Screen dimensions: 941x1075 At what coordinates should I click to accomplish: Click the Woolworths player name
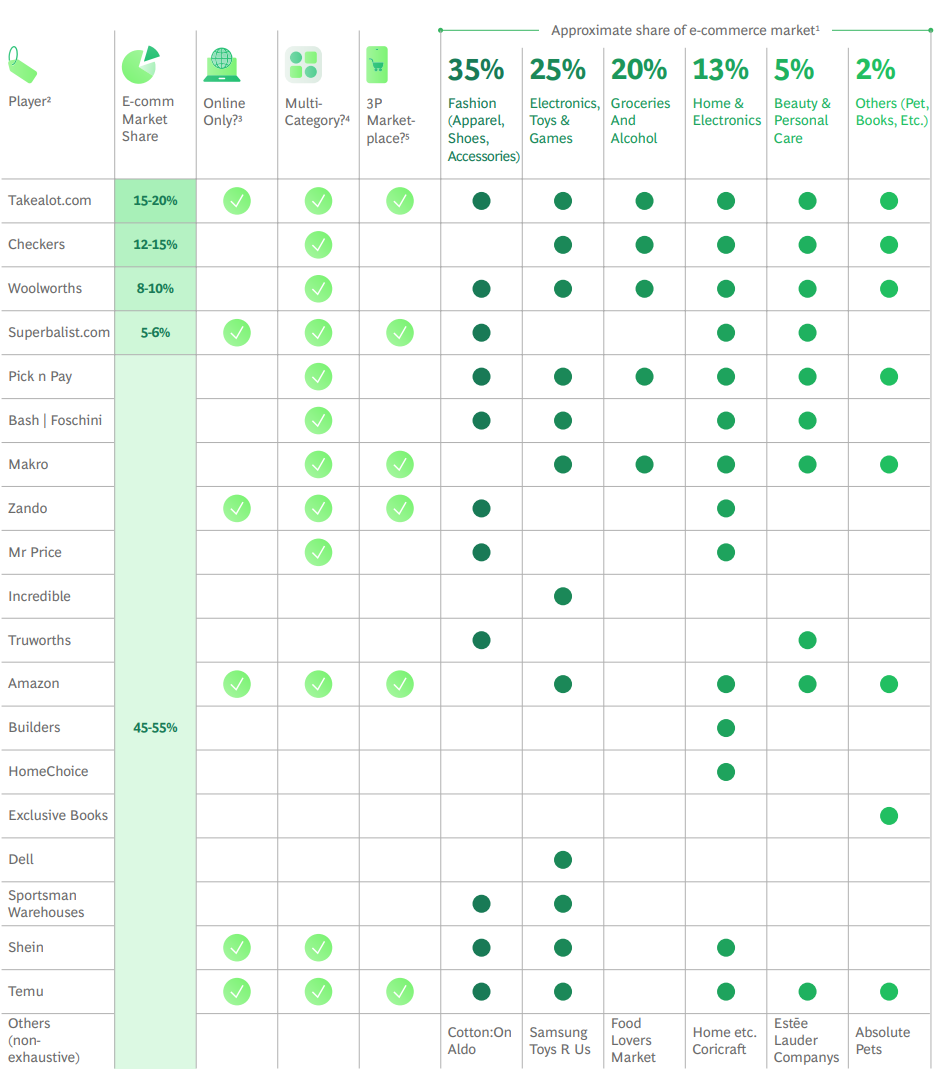45,288
